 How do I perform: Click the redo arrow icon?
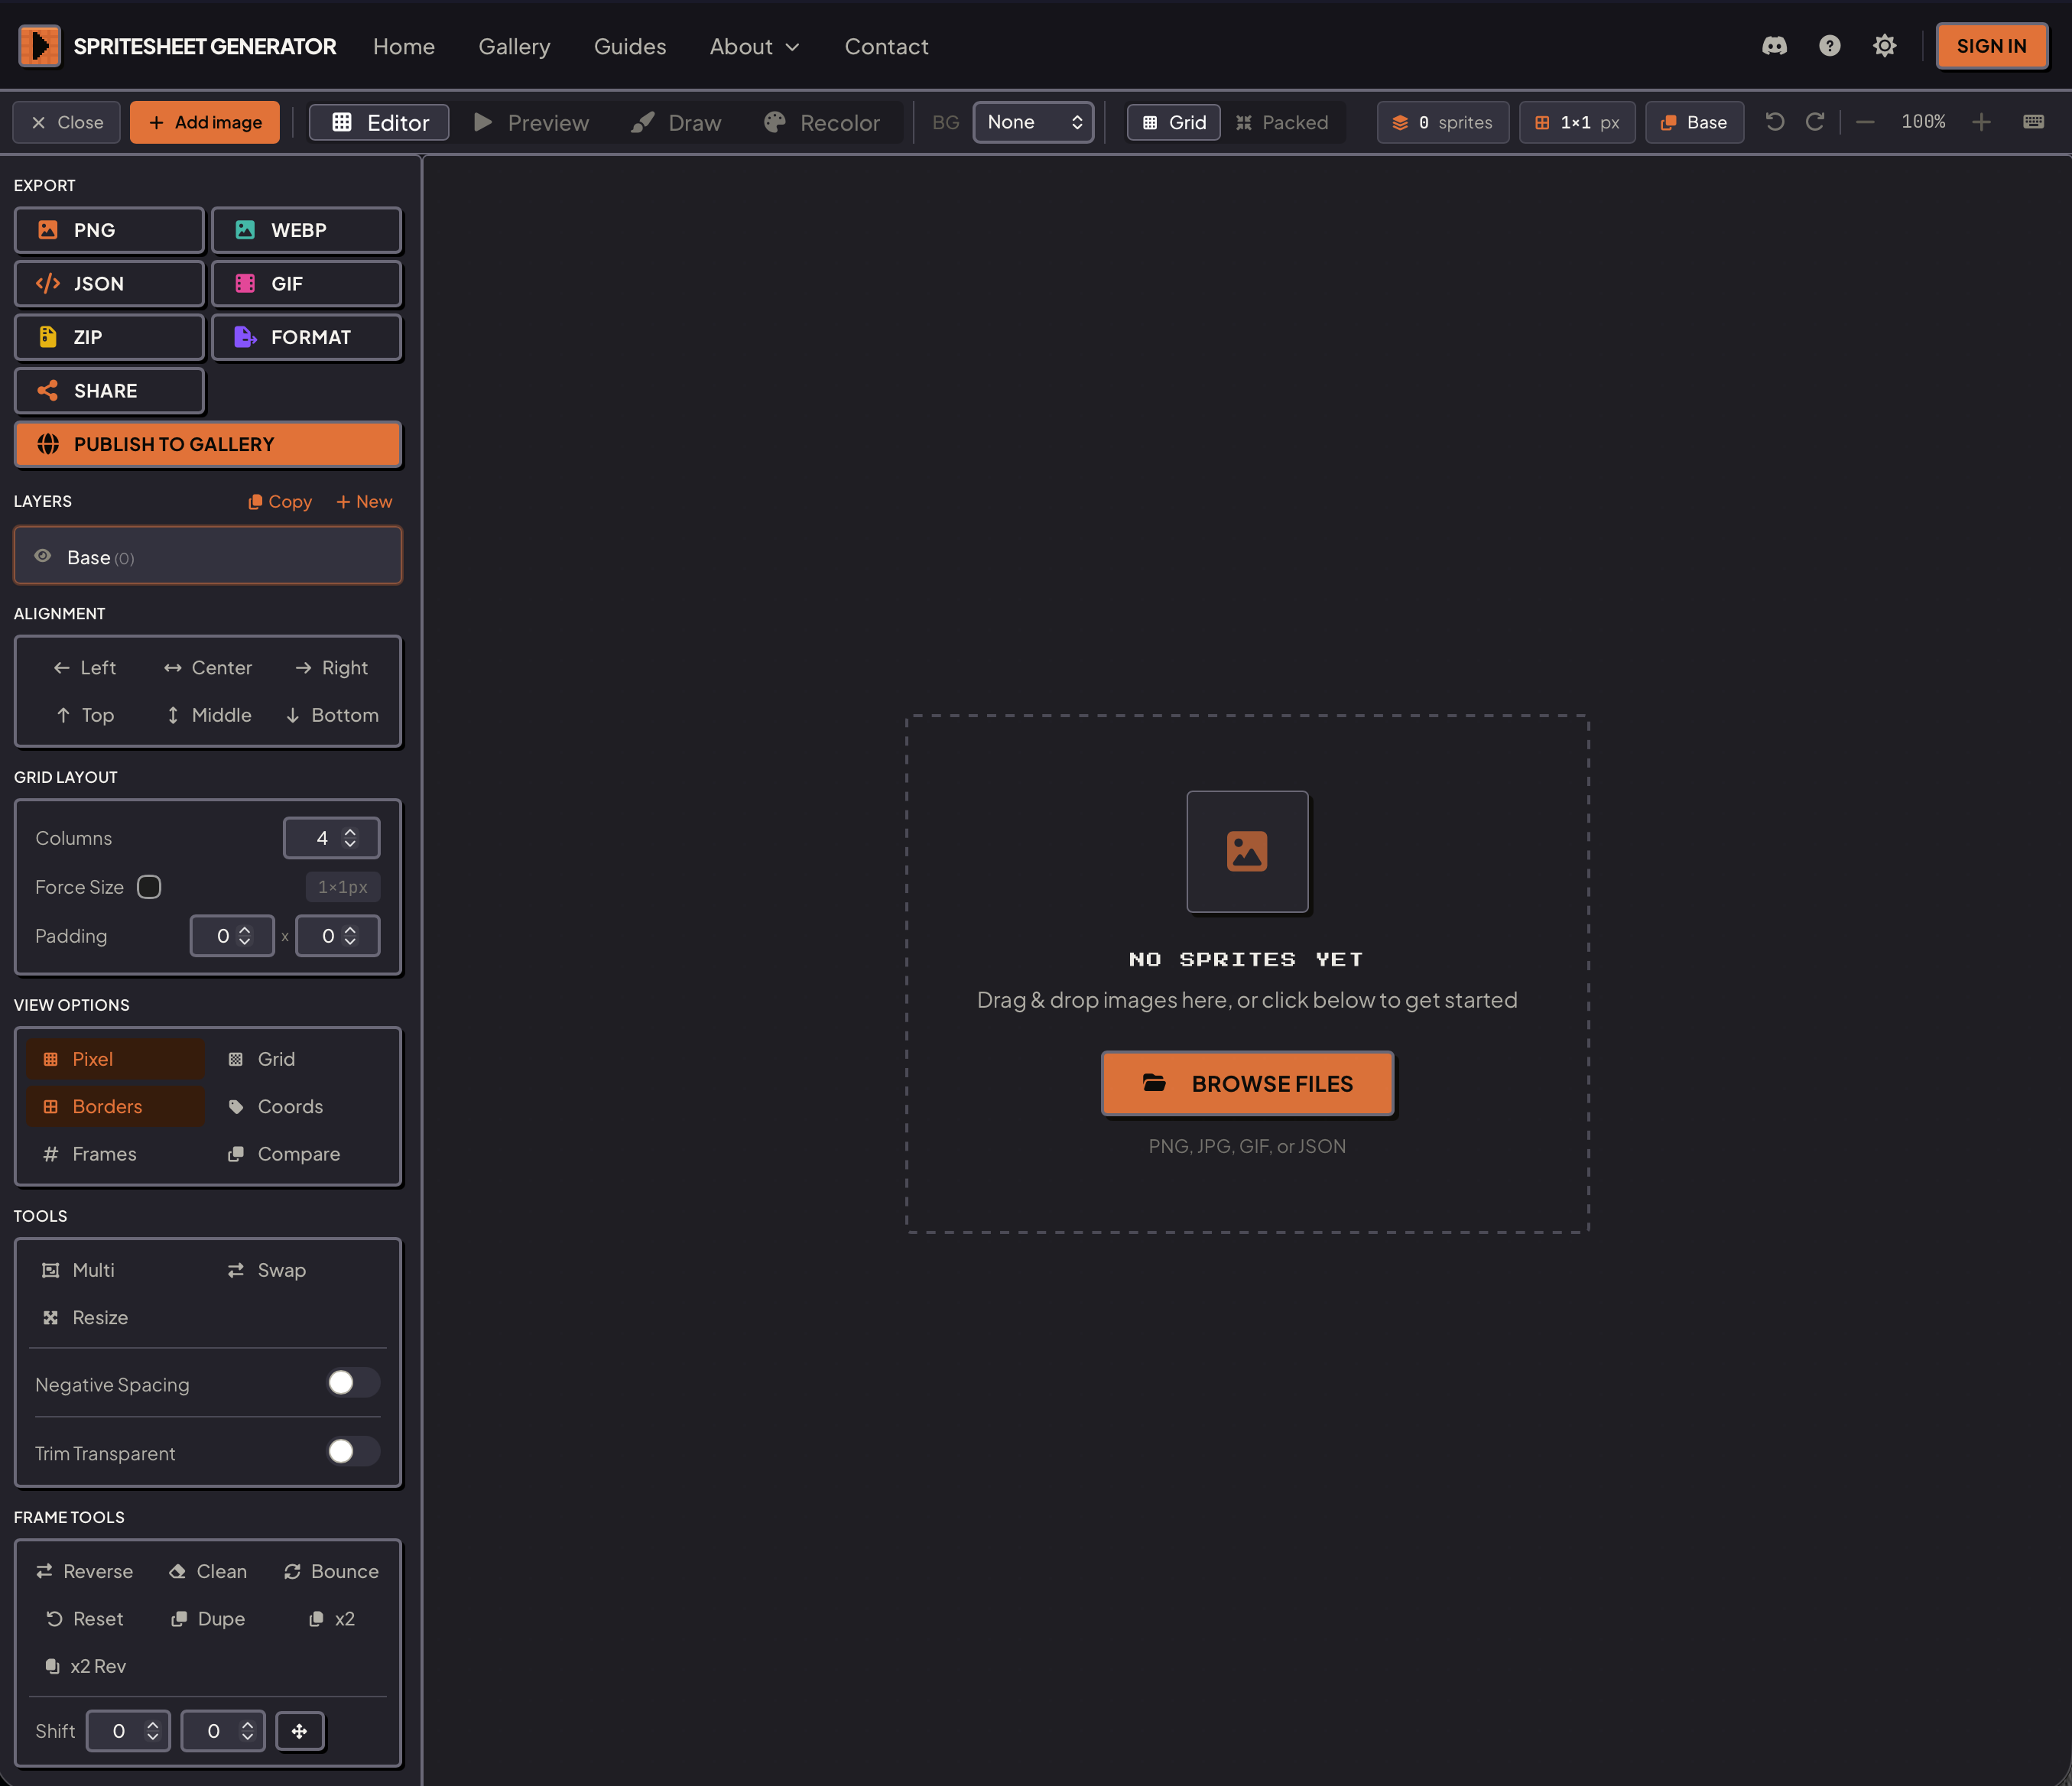tap(1815, 122)
